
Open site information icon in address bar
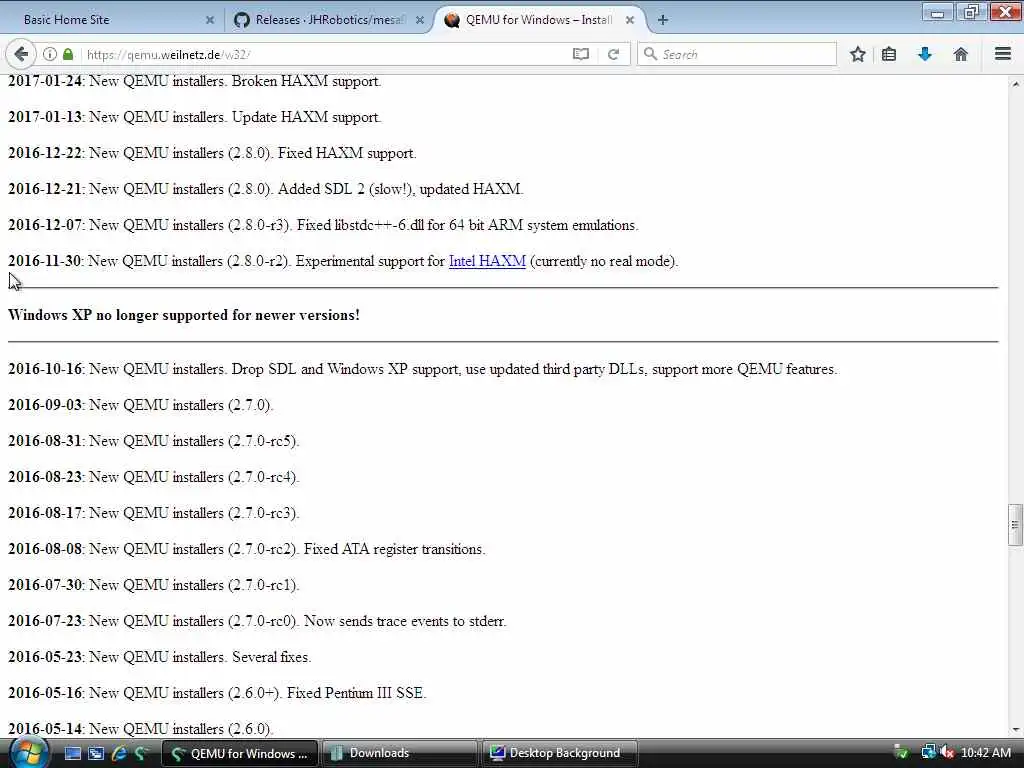(50, 54)
